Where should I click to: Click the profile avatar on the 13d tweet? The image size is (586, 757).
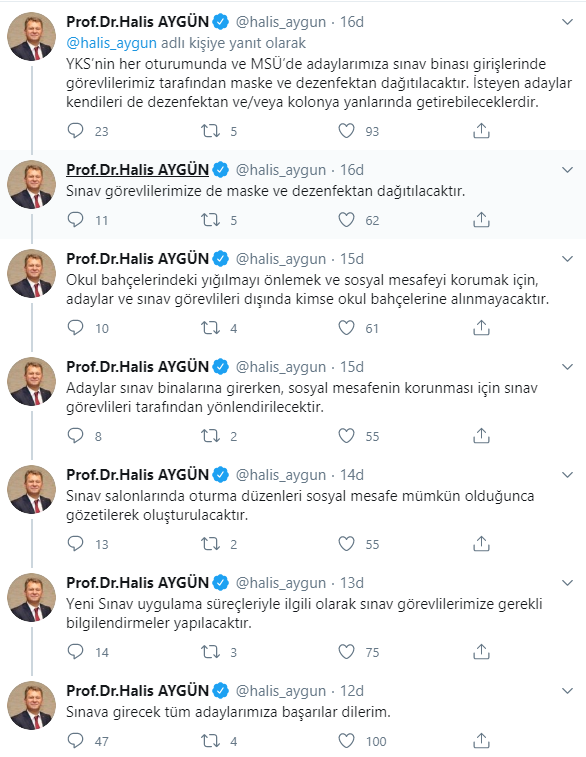[x=32, y=597]
